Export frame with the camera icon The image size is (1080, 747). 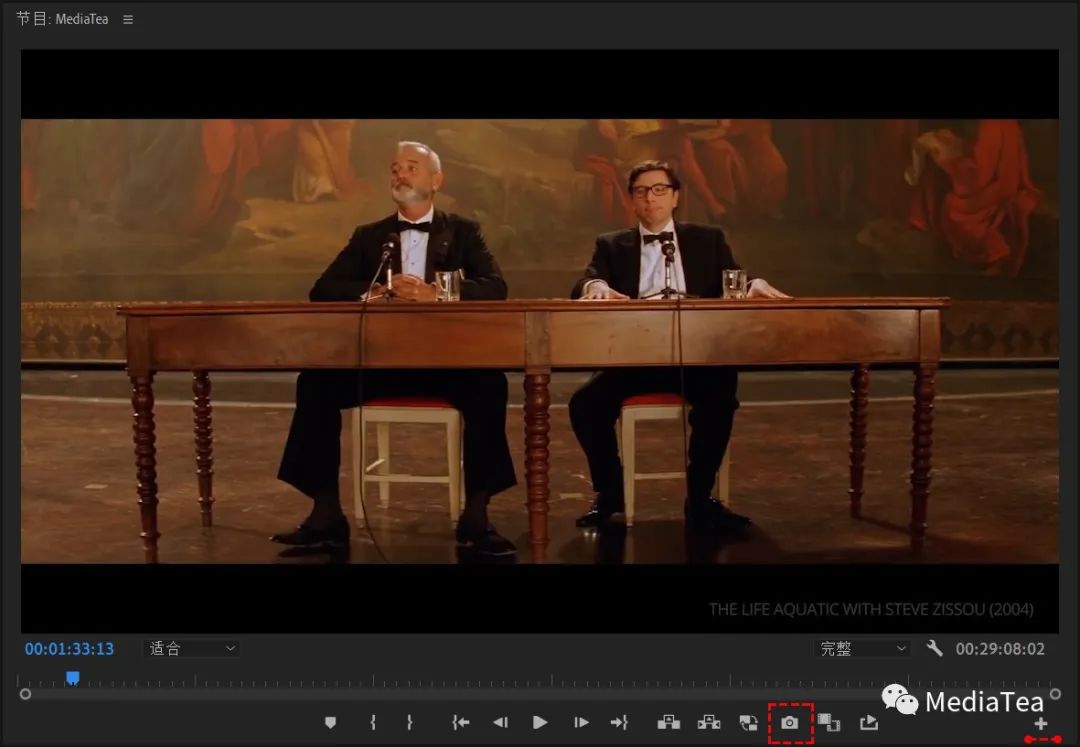(790, 723)
